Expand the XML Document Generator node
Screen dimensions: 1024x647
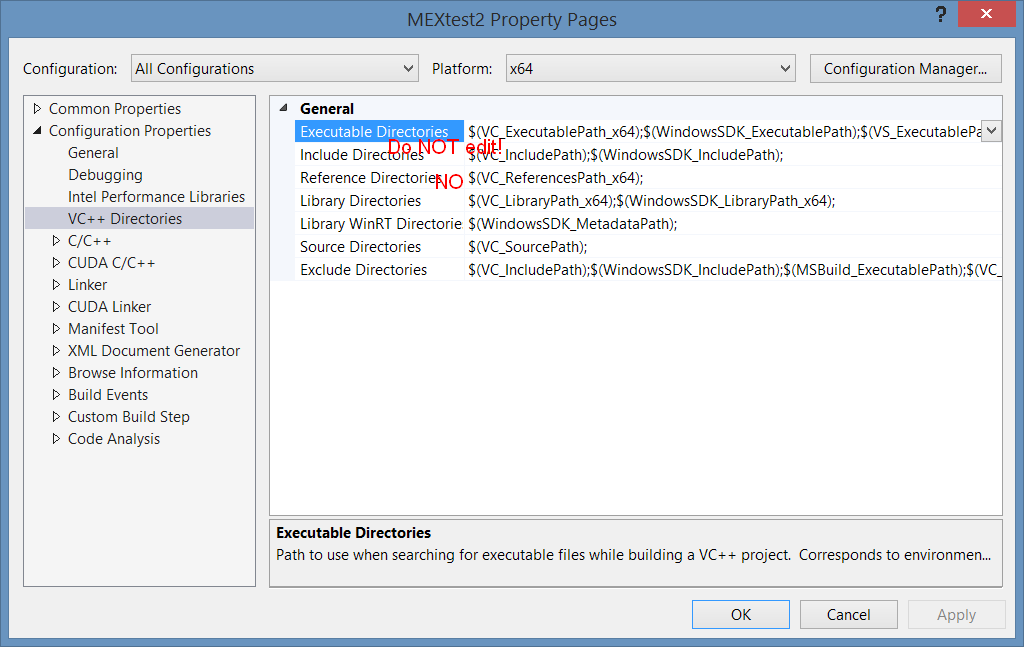[56, 351]
